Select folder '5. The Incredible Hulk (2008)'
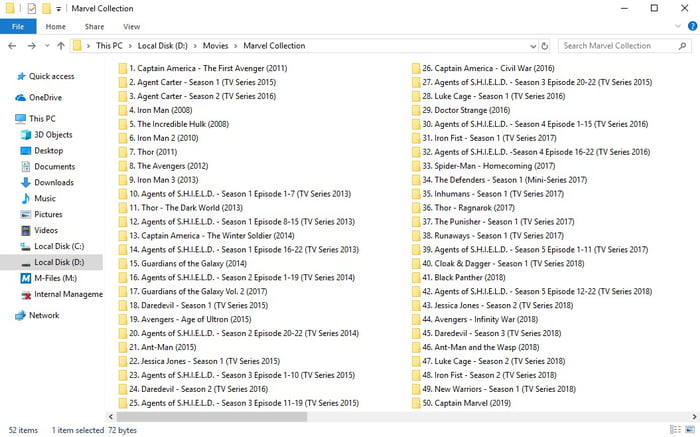The image size is (700, 437). pyautogui.click(x=174, y=124)
